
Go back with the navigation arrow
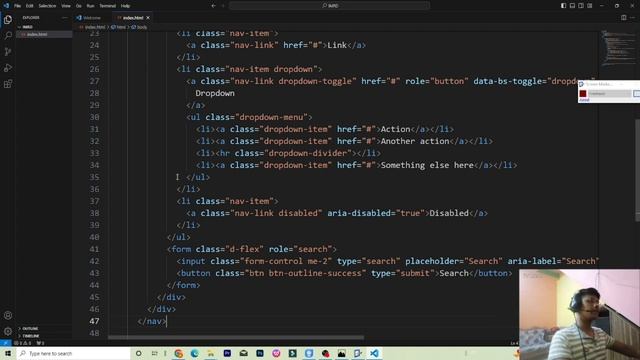pos(213,6)
